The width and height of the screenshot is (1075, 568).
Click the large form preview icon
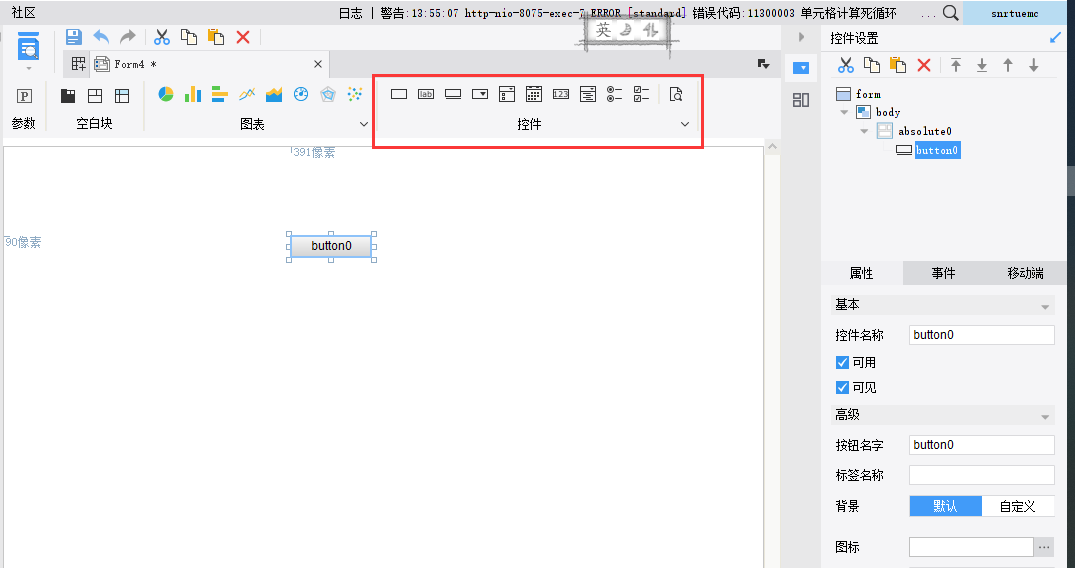(28, 46)
